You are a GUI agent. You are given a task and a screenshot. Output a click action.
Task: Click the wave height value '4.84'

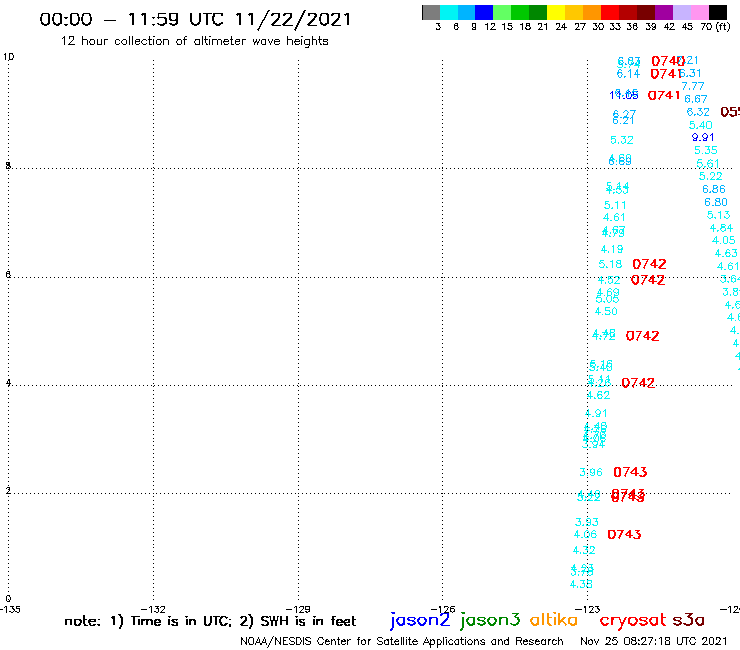point(721,228)
